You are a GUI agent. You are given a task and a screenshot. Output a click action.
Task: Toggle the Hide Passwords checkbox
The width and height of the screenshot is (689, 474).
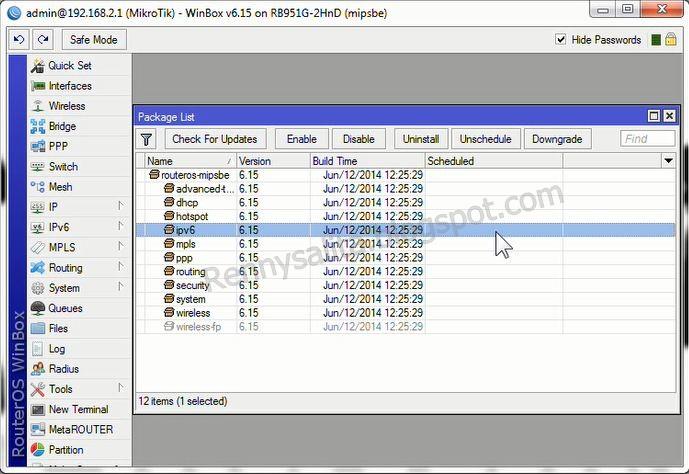(x=561, y=40)
